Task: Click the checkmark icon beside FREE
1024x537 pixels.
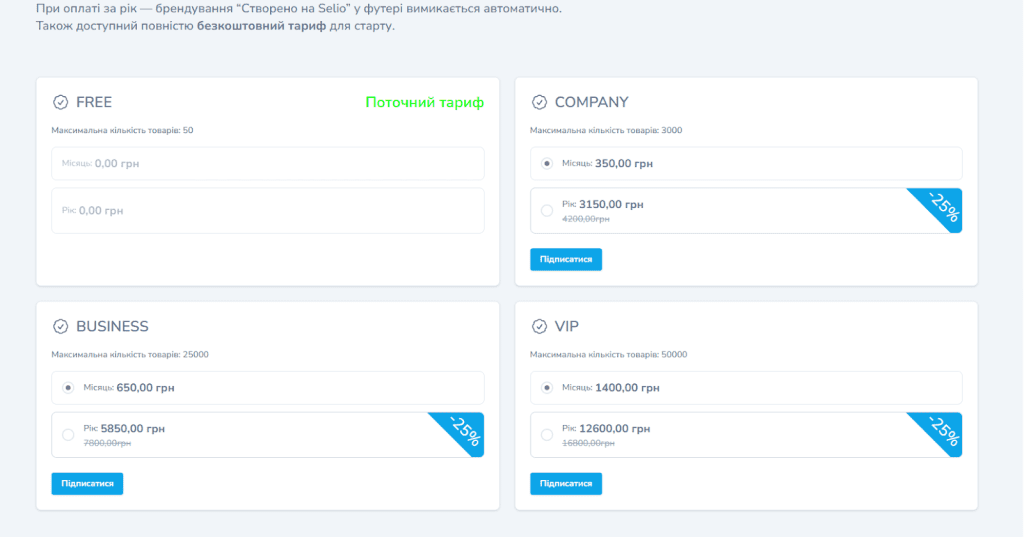Action: [60, 102]
